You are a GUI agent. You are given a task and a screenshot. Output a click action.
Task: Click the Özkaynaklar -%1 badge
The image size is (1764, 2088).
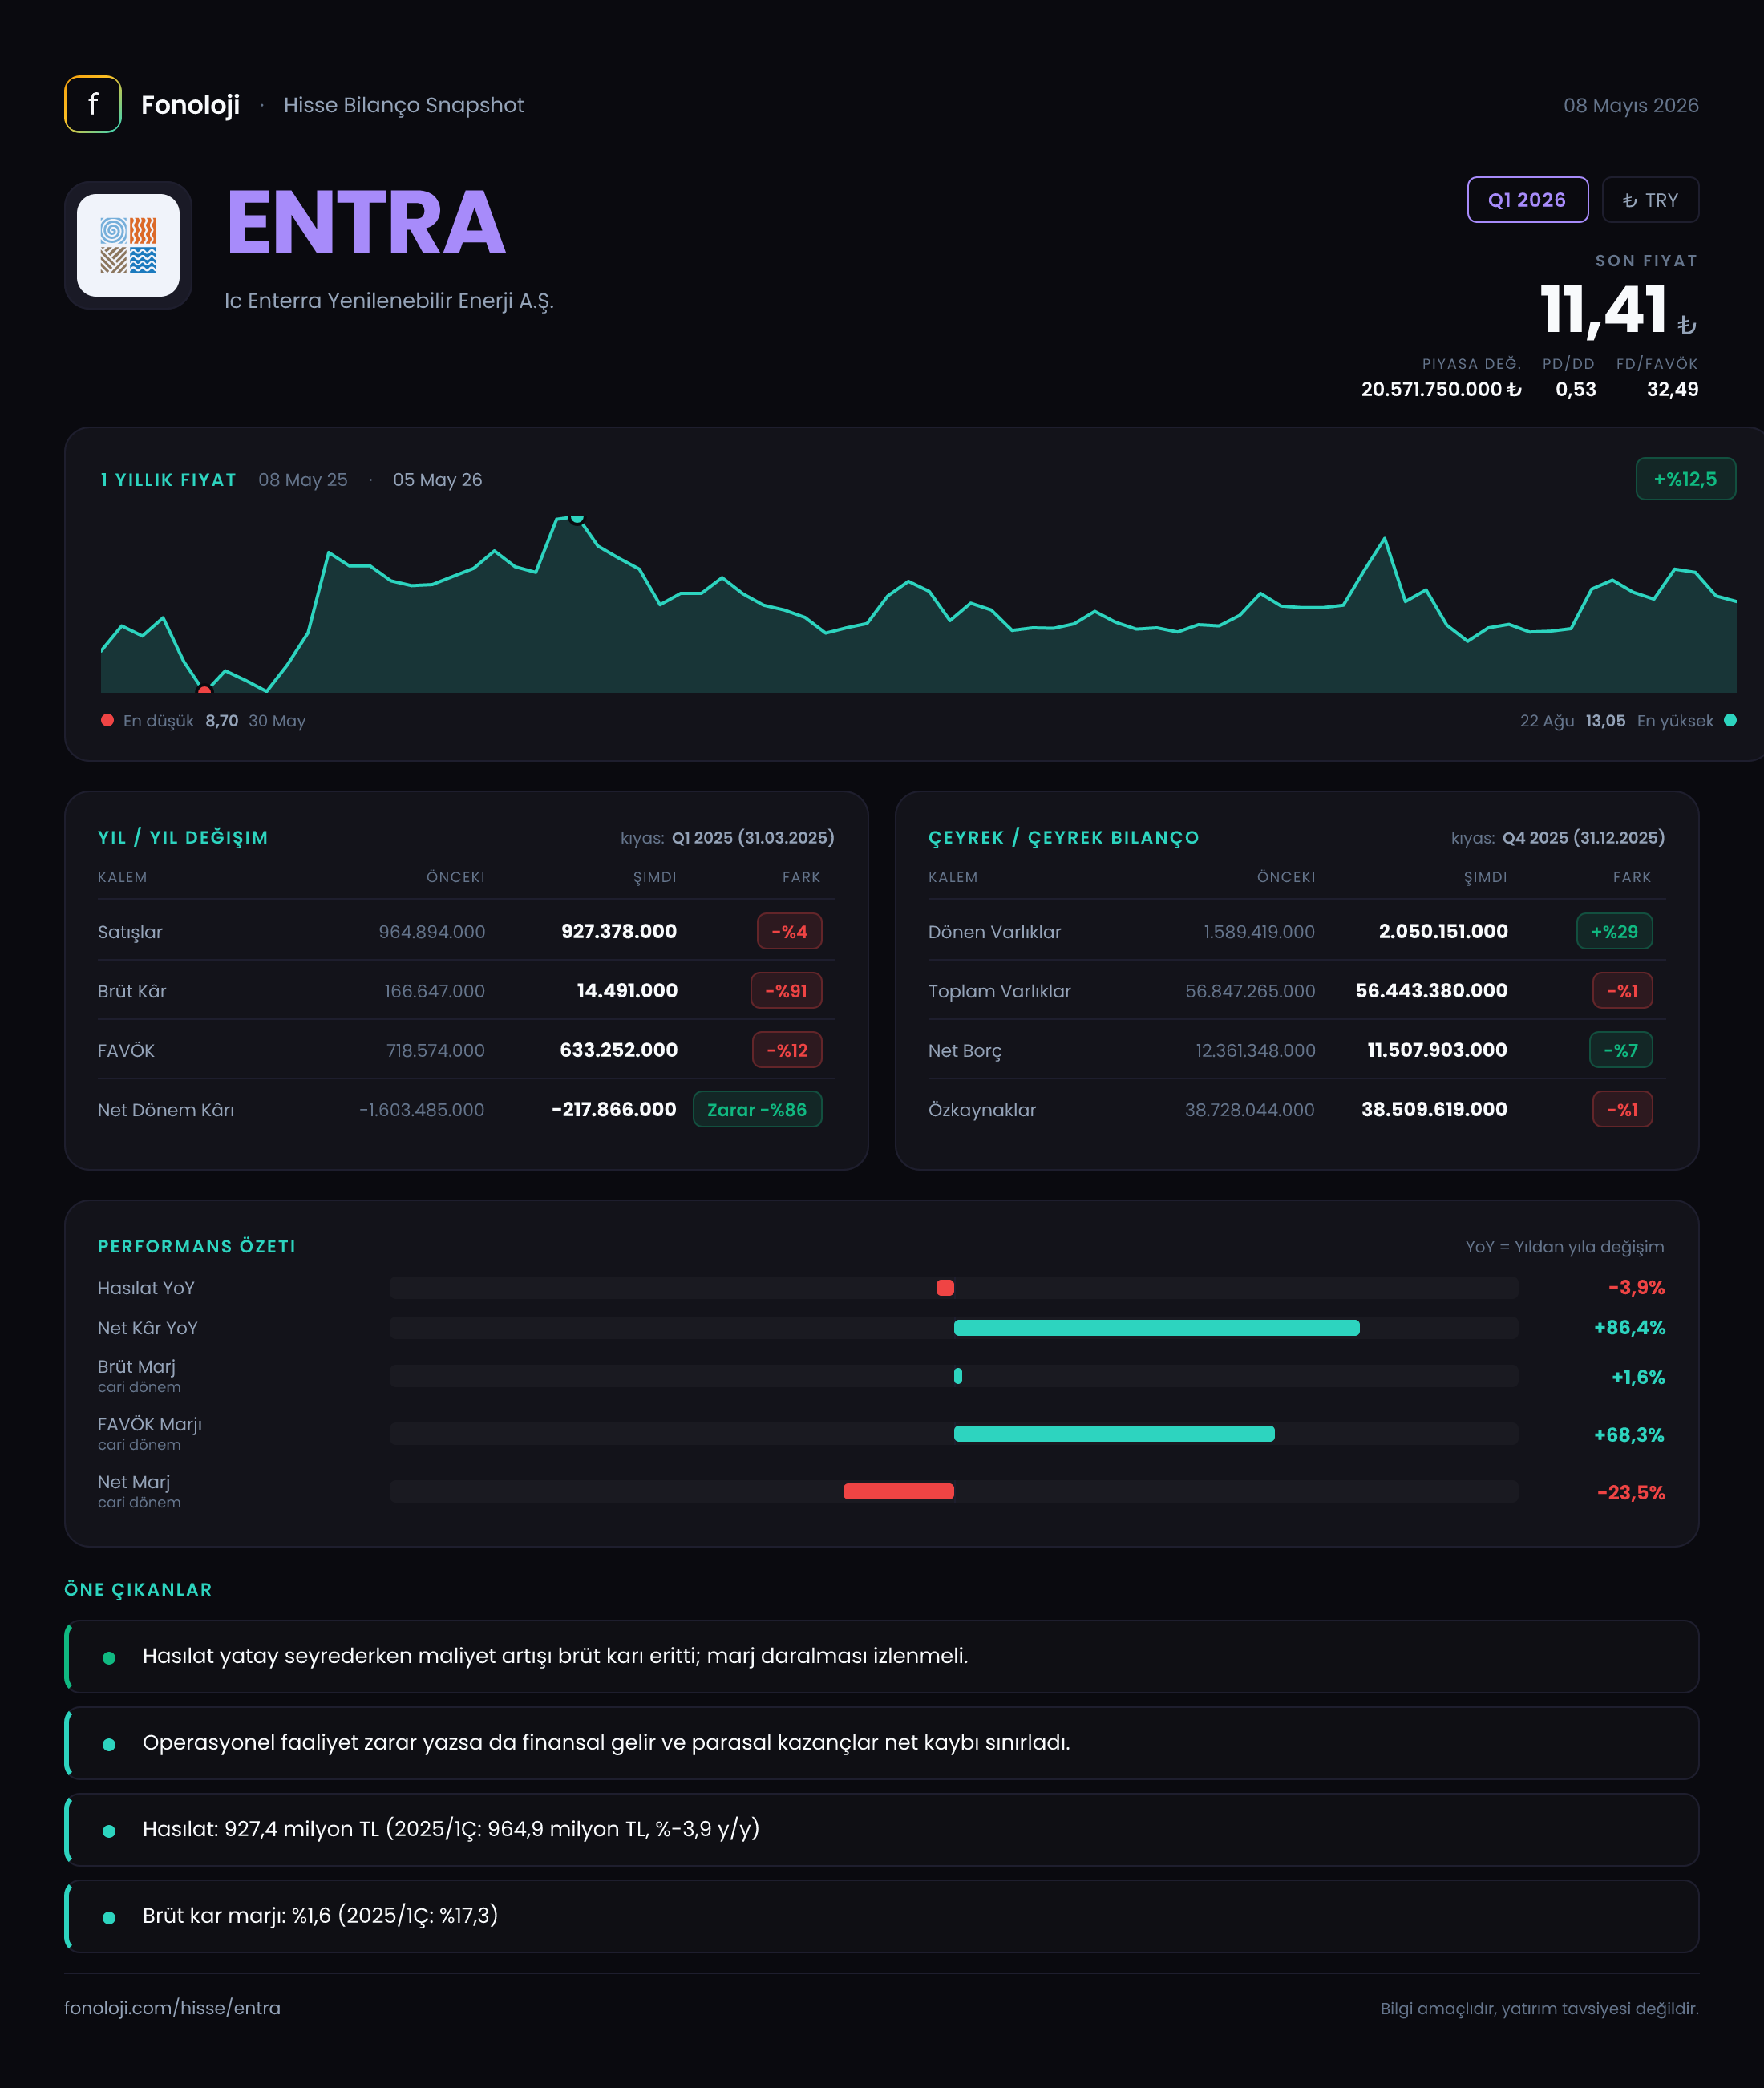(x=1622, y=1109)
